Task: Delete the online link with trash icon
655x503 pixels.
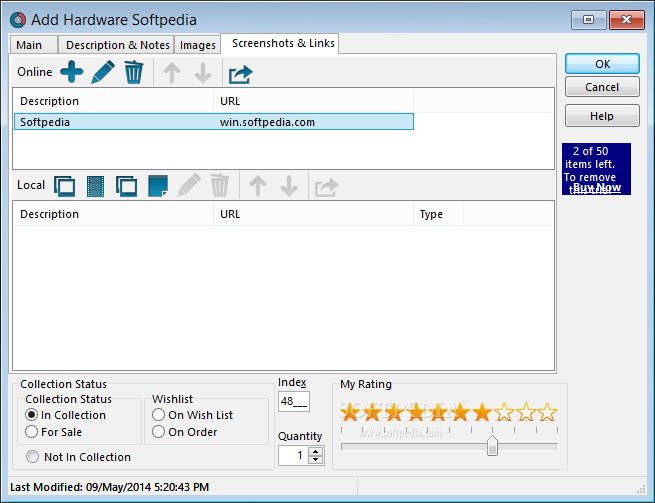Action: tap(134, 72)
